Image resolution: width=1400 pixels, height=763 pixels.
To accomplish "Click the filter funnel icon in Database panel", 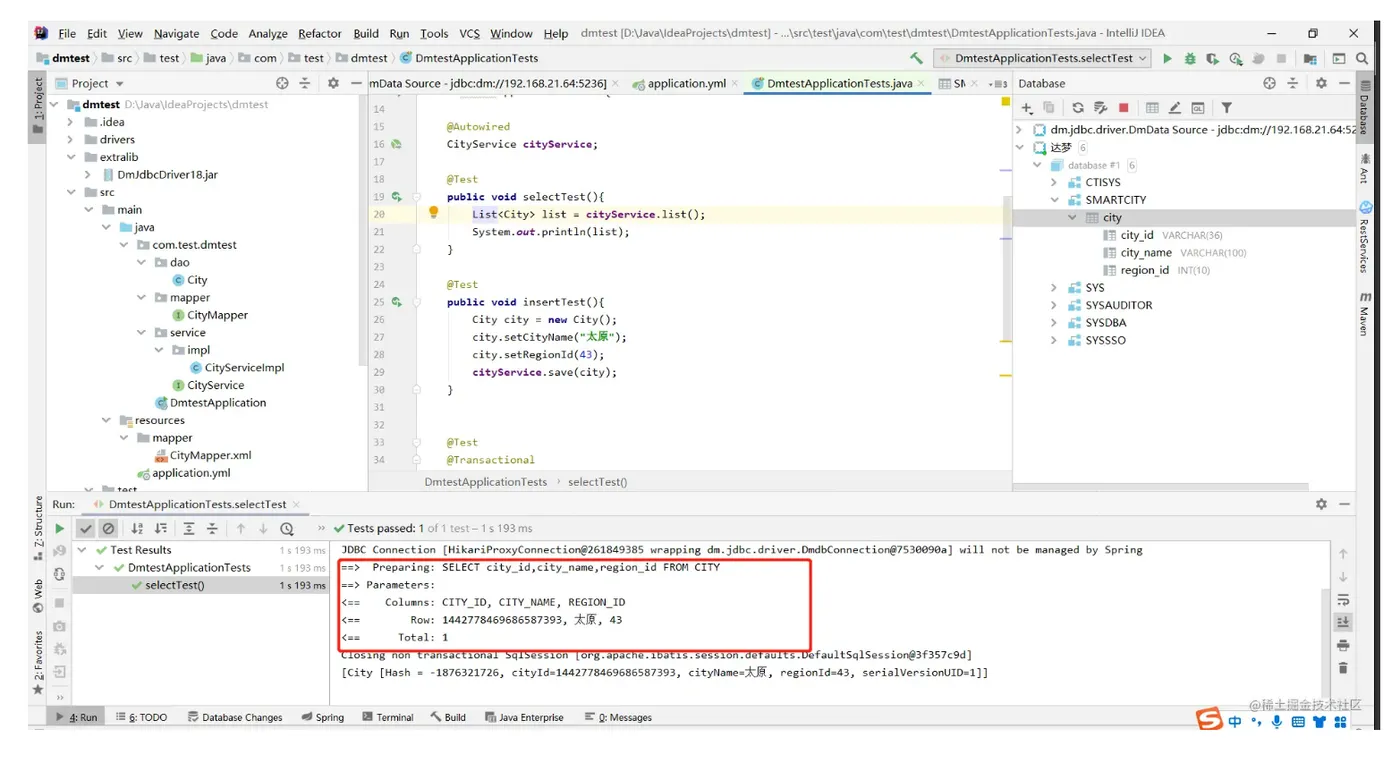I will click(x=1227, y=108).
